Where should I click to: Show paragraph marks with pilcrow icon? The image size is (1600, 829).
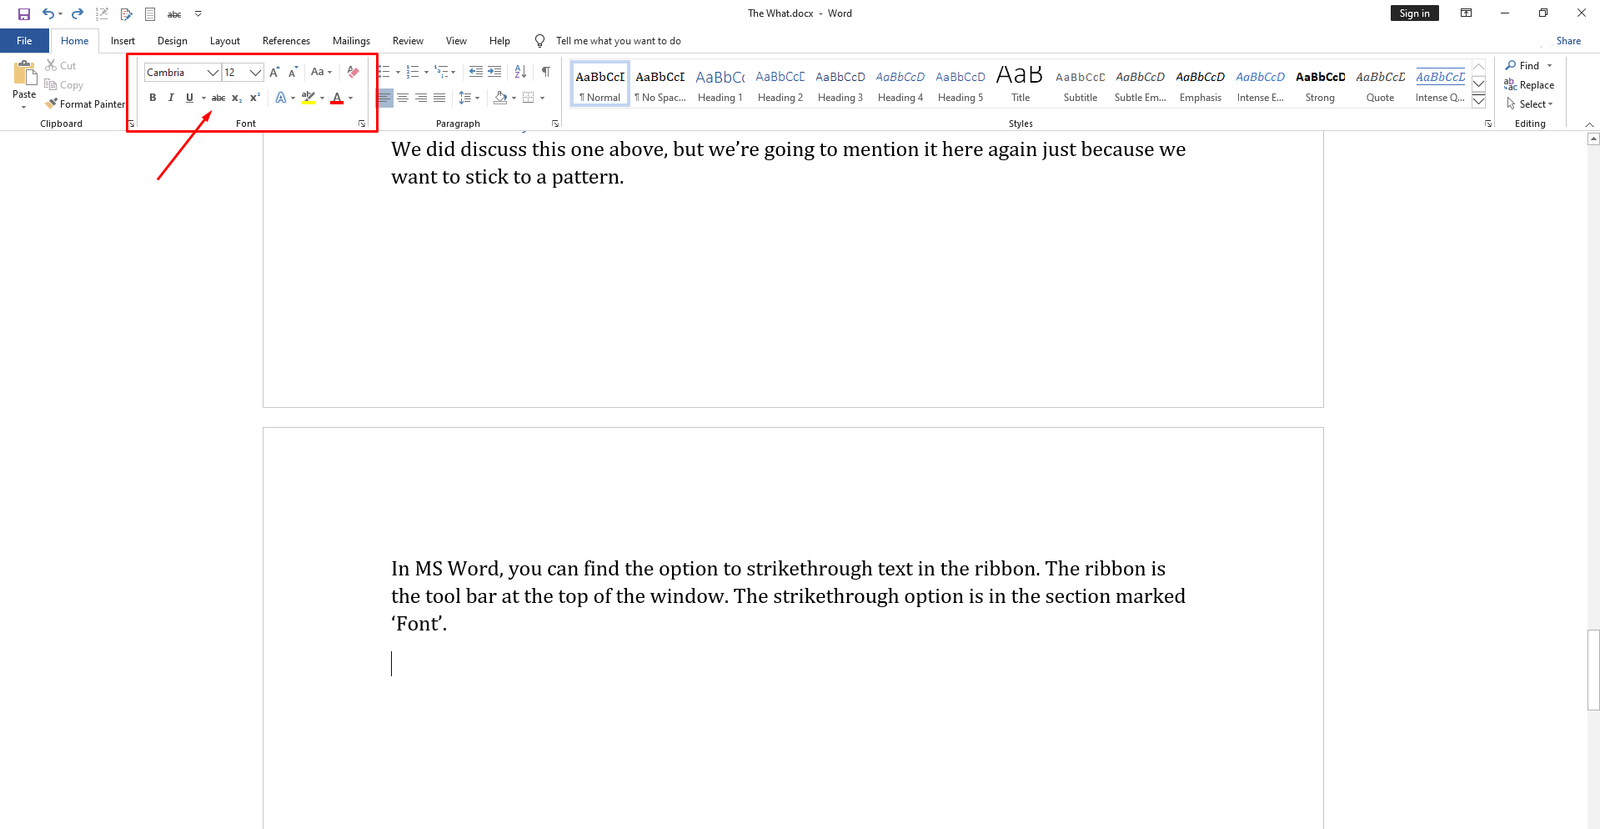[546, 72]
